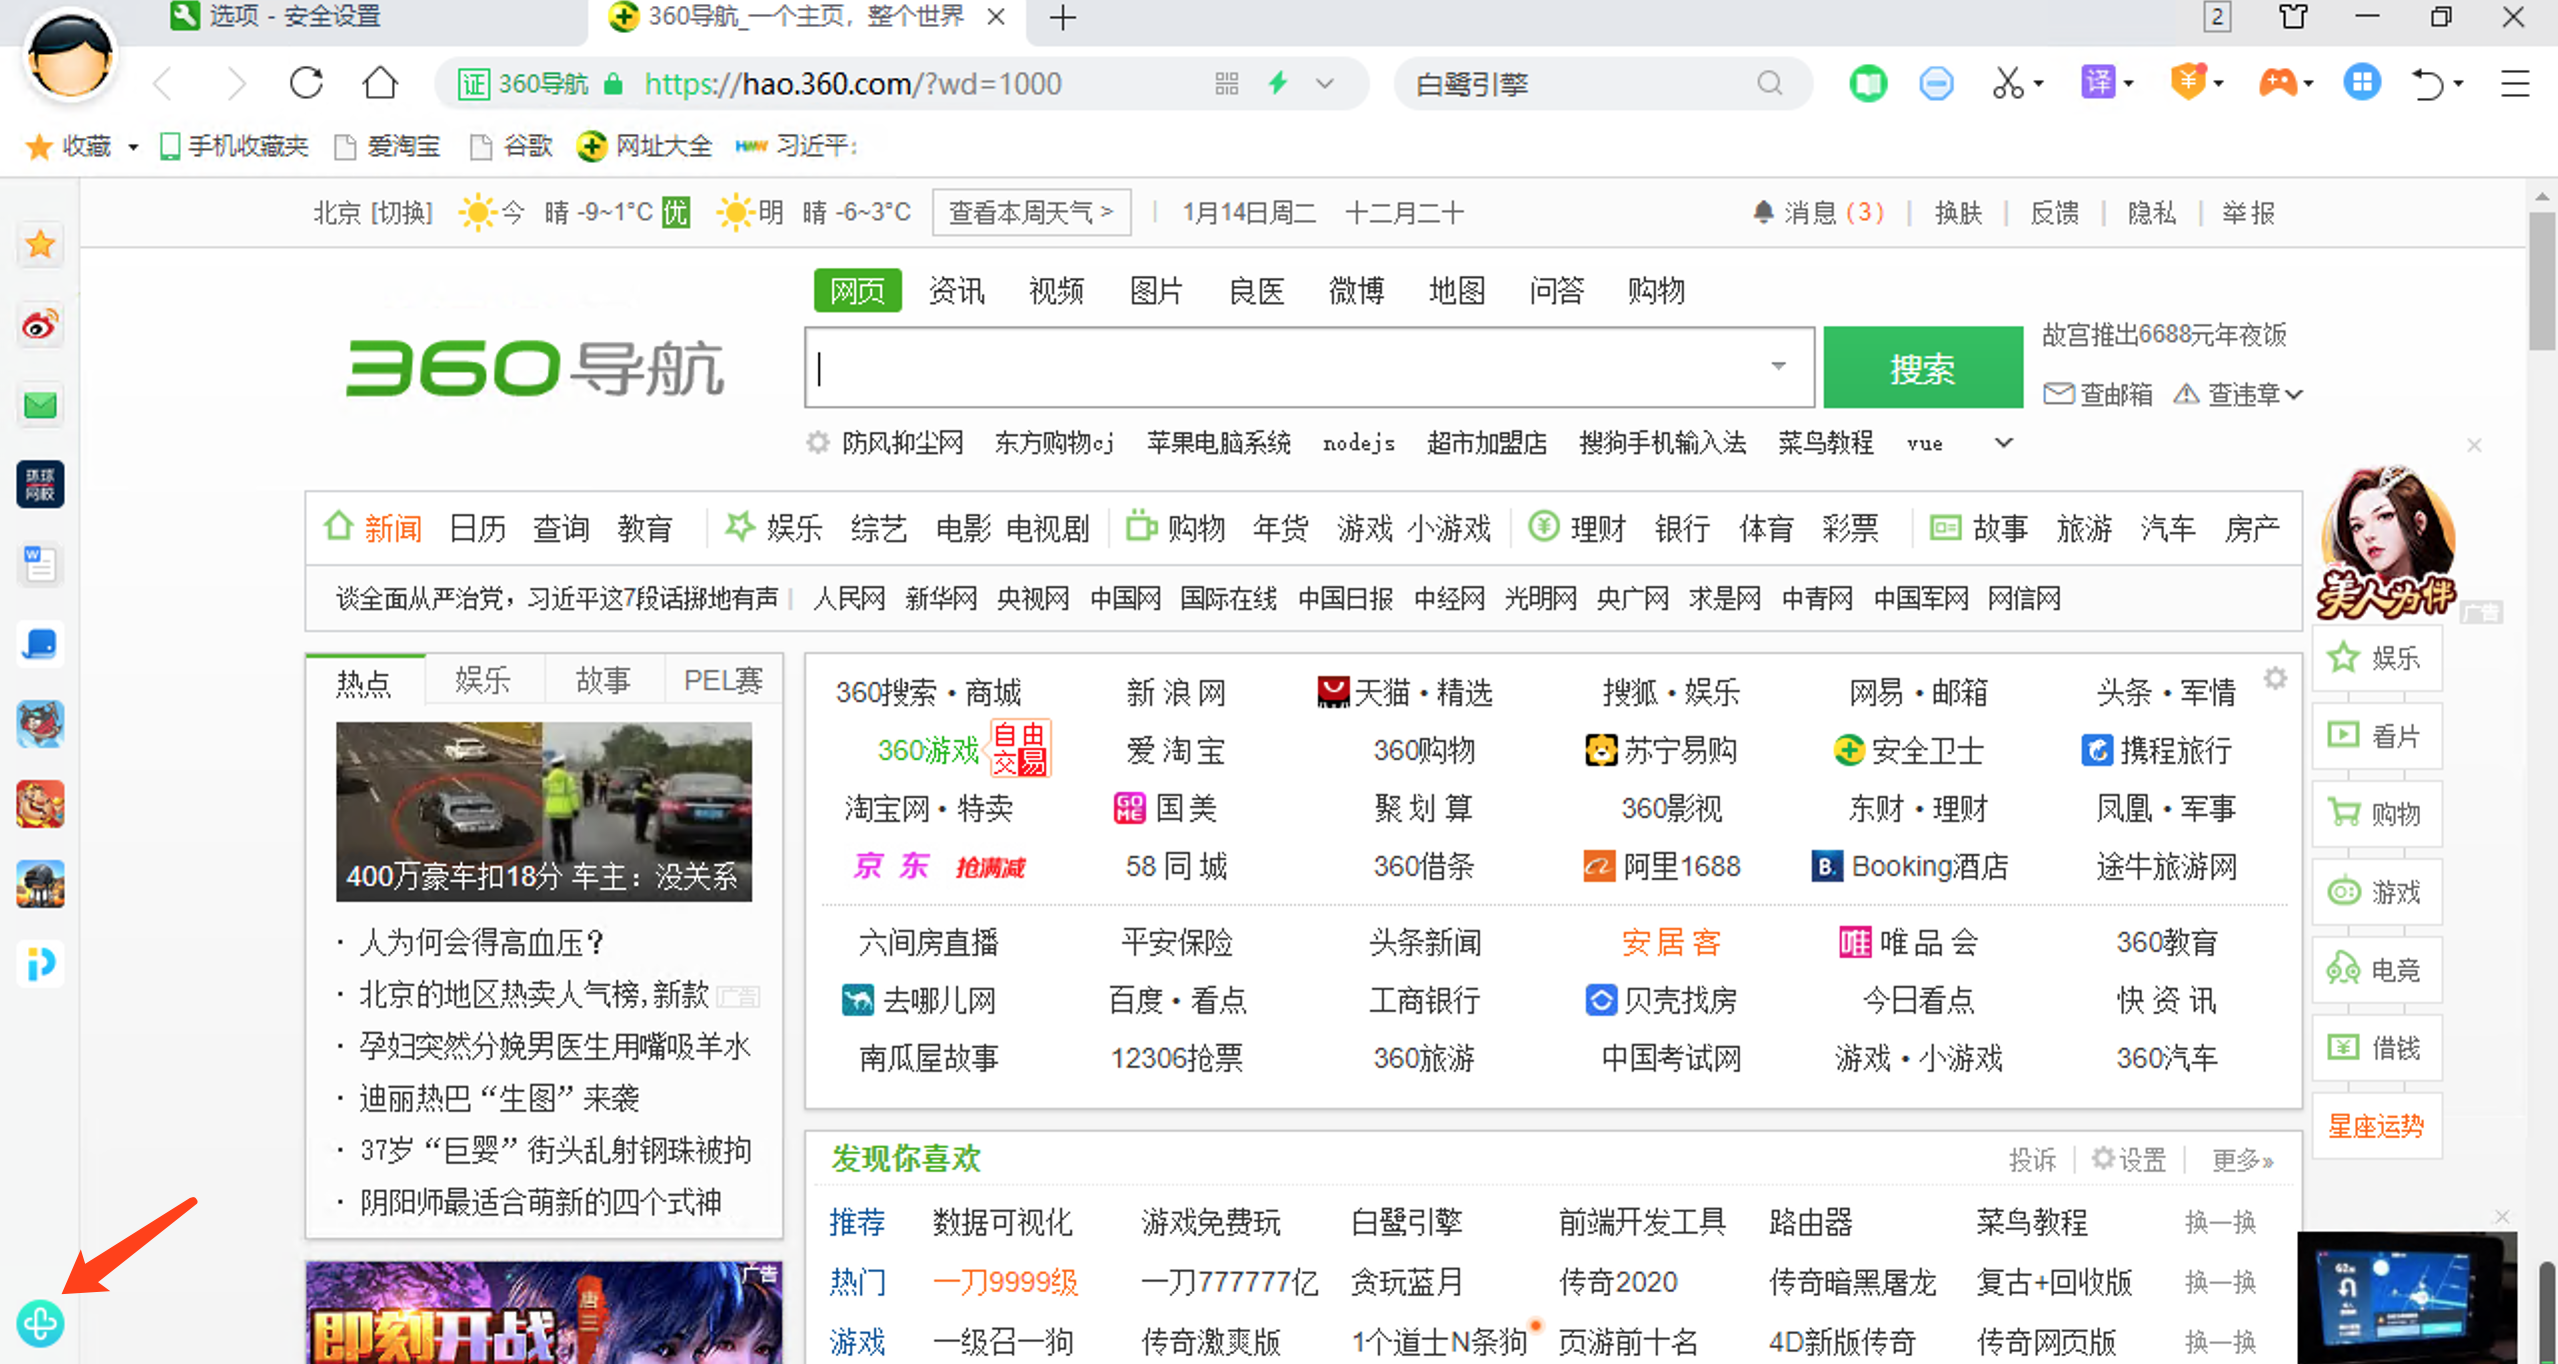Click the green 搜索 button
2558x1364 pixels.
pos(1922,368)
